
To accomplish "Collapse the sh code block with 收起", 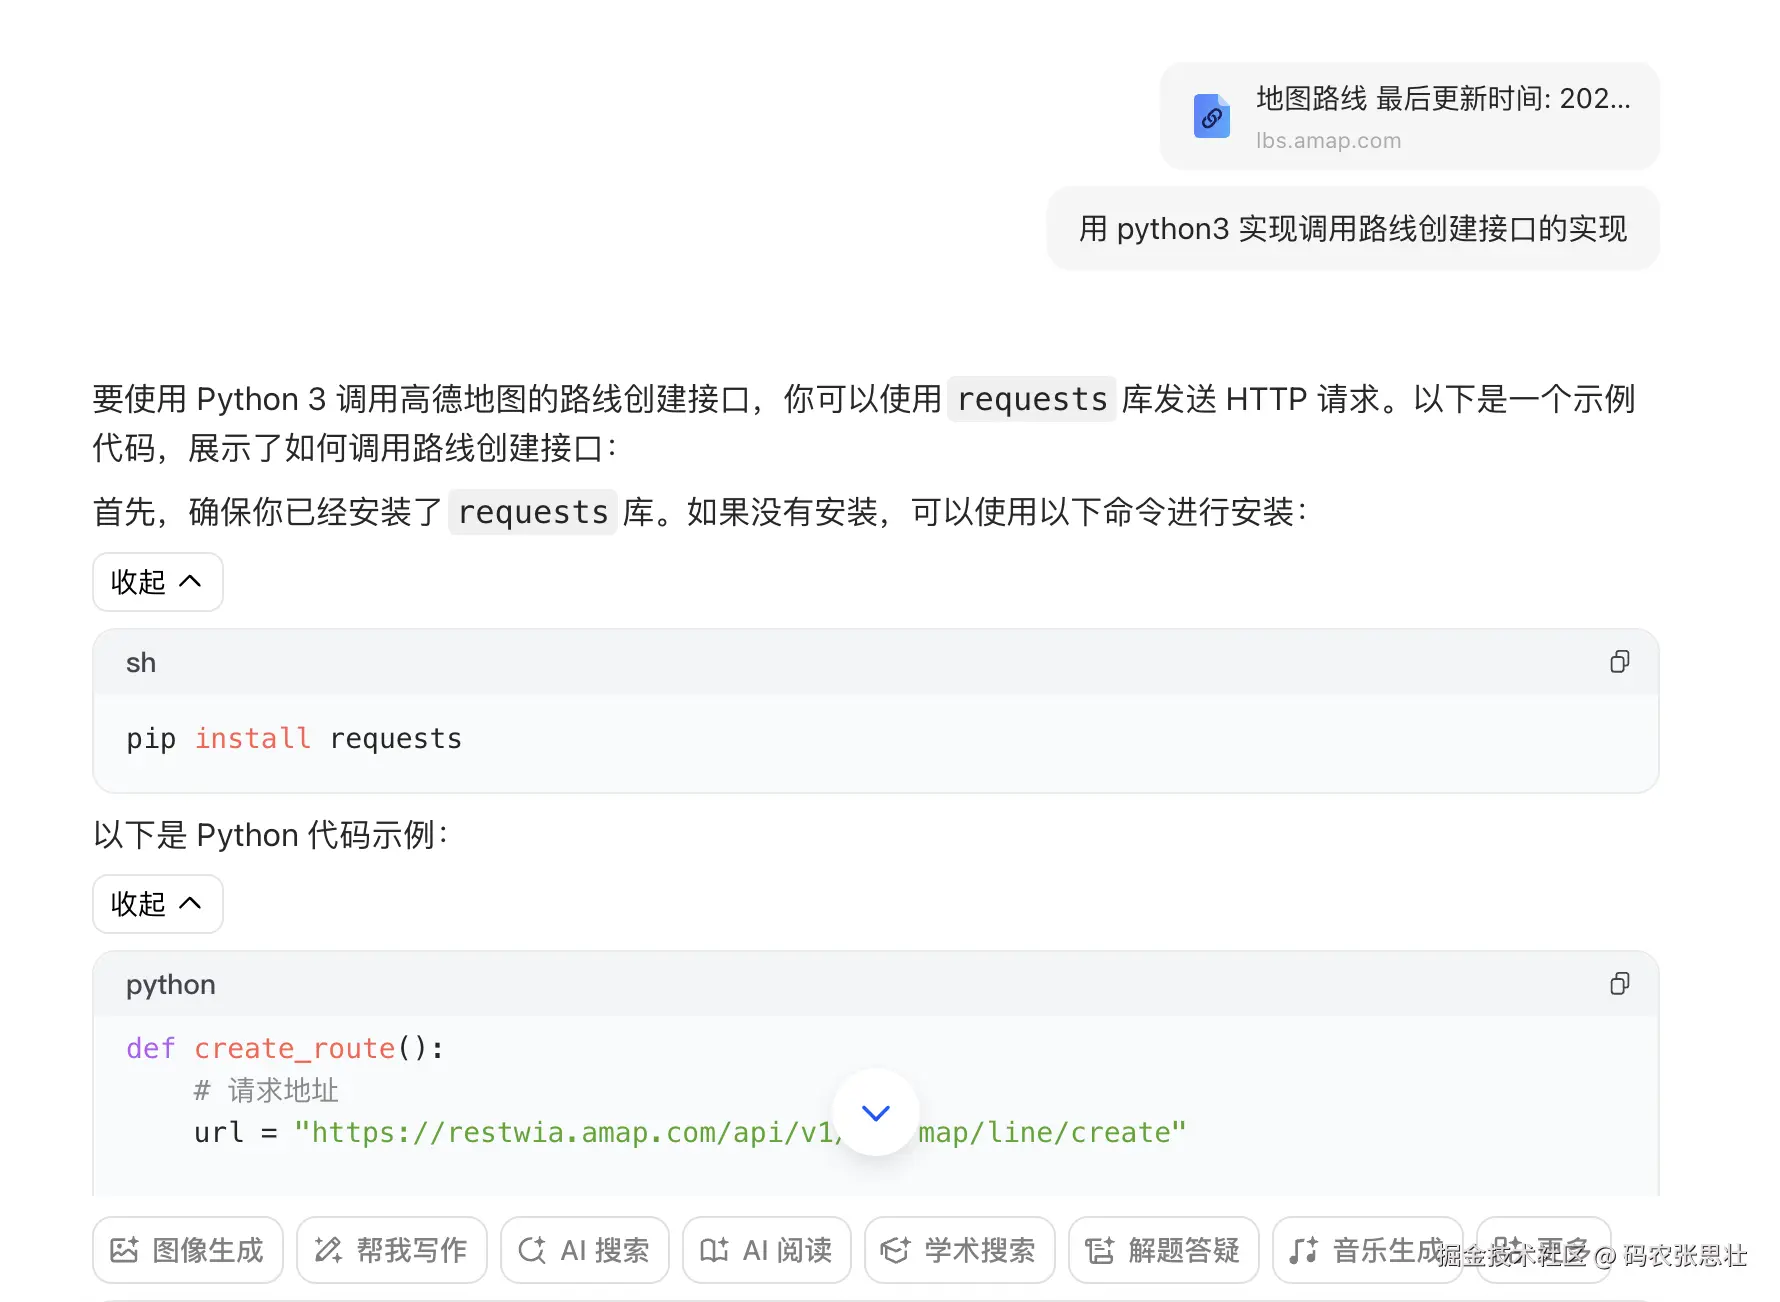I will tap(157, 582).
